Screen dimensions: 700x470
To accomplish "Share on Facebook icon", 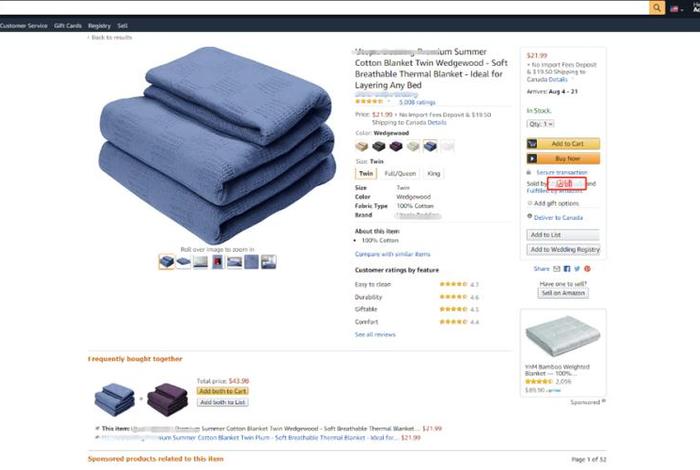I will [x=567, y=269].
